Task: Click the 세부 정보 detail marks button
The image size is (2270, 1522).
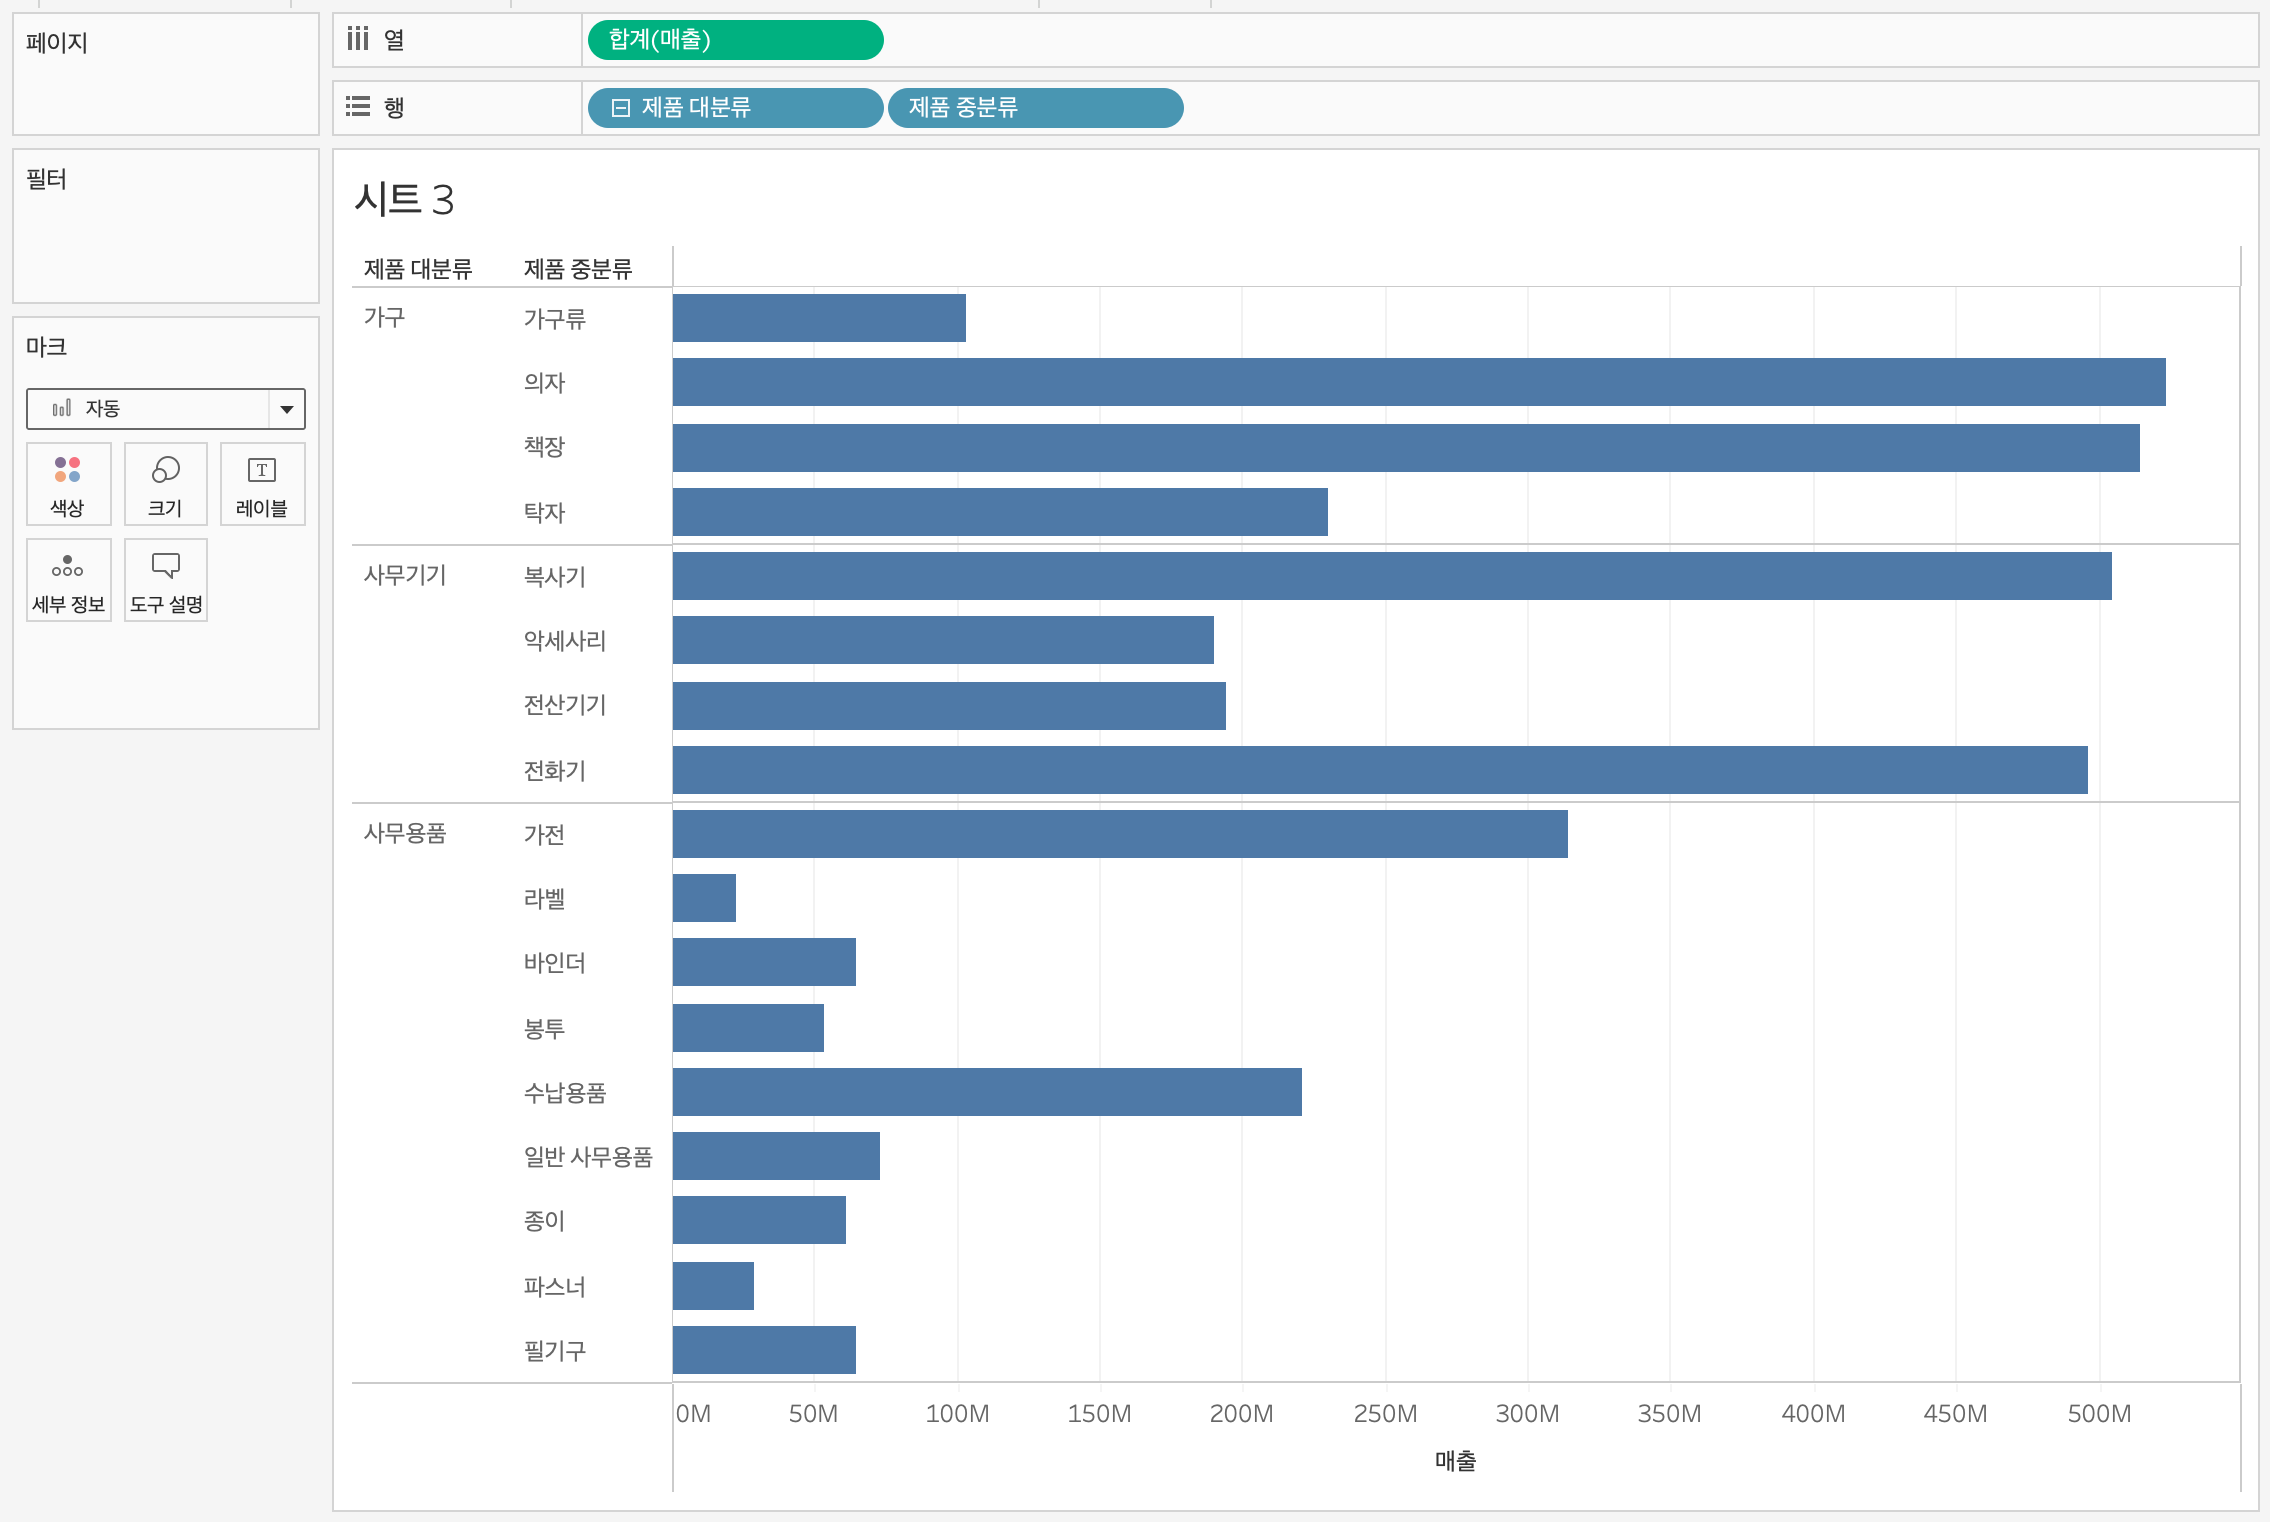Action: point(68,580)
